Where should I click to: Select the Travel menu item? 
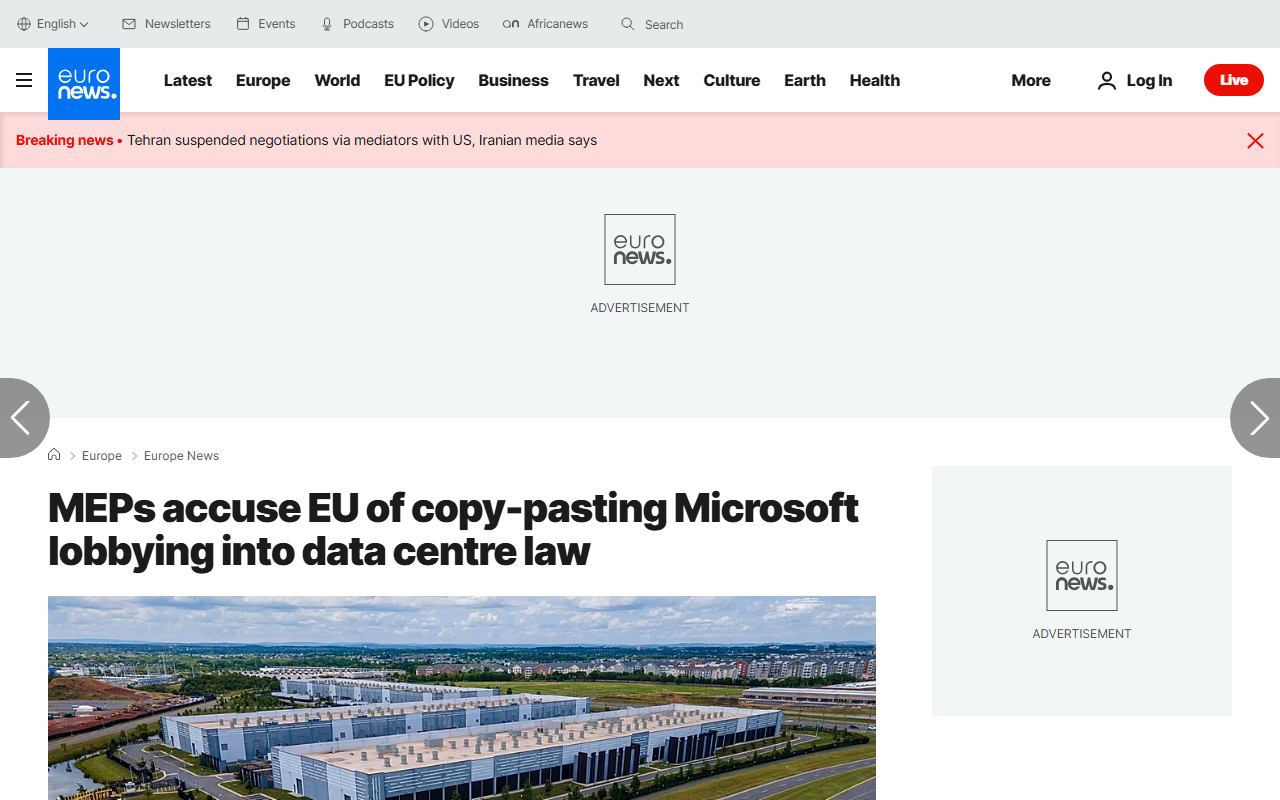[x=596, y=80]
